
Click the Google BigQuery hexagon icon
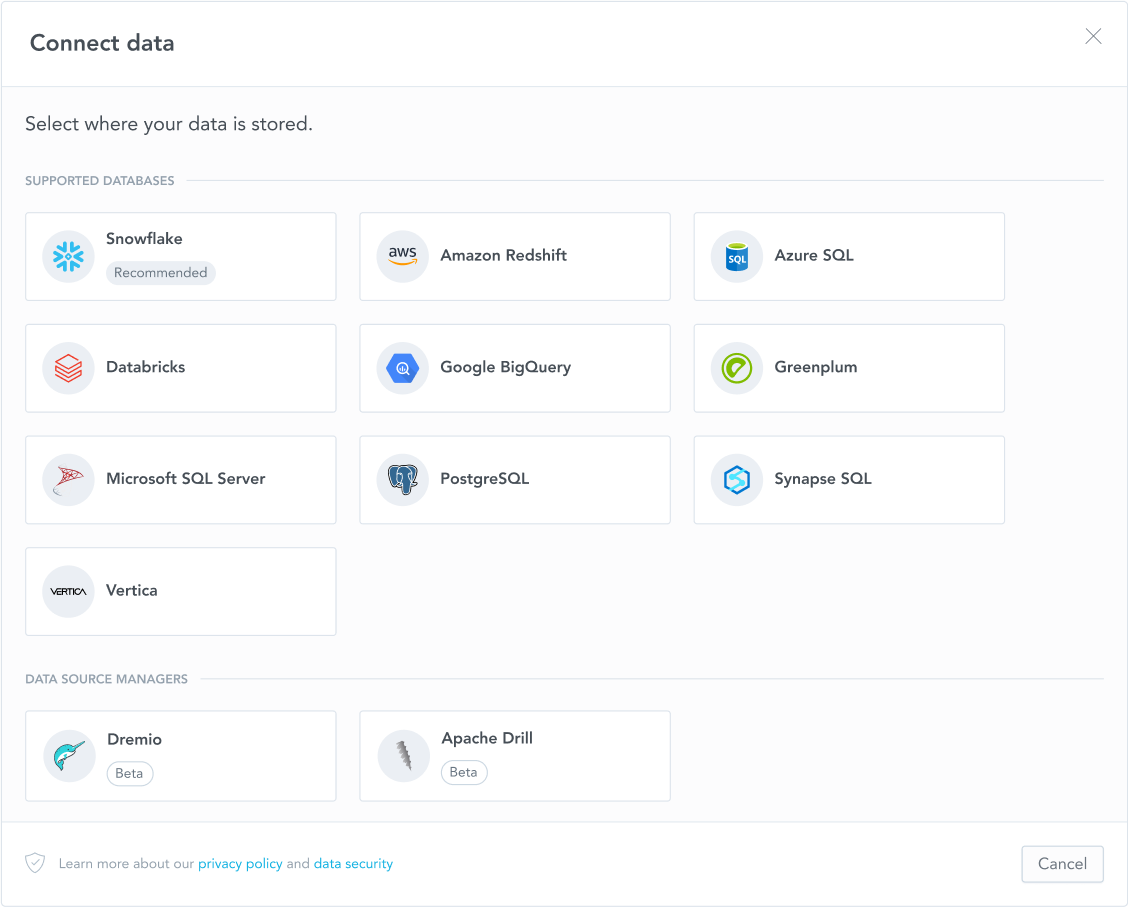pos(402,368)
